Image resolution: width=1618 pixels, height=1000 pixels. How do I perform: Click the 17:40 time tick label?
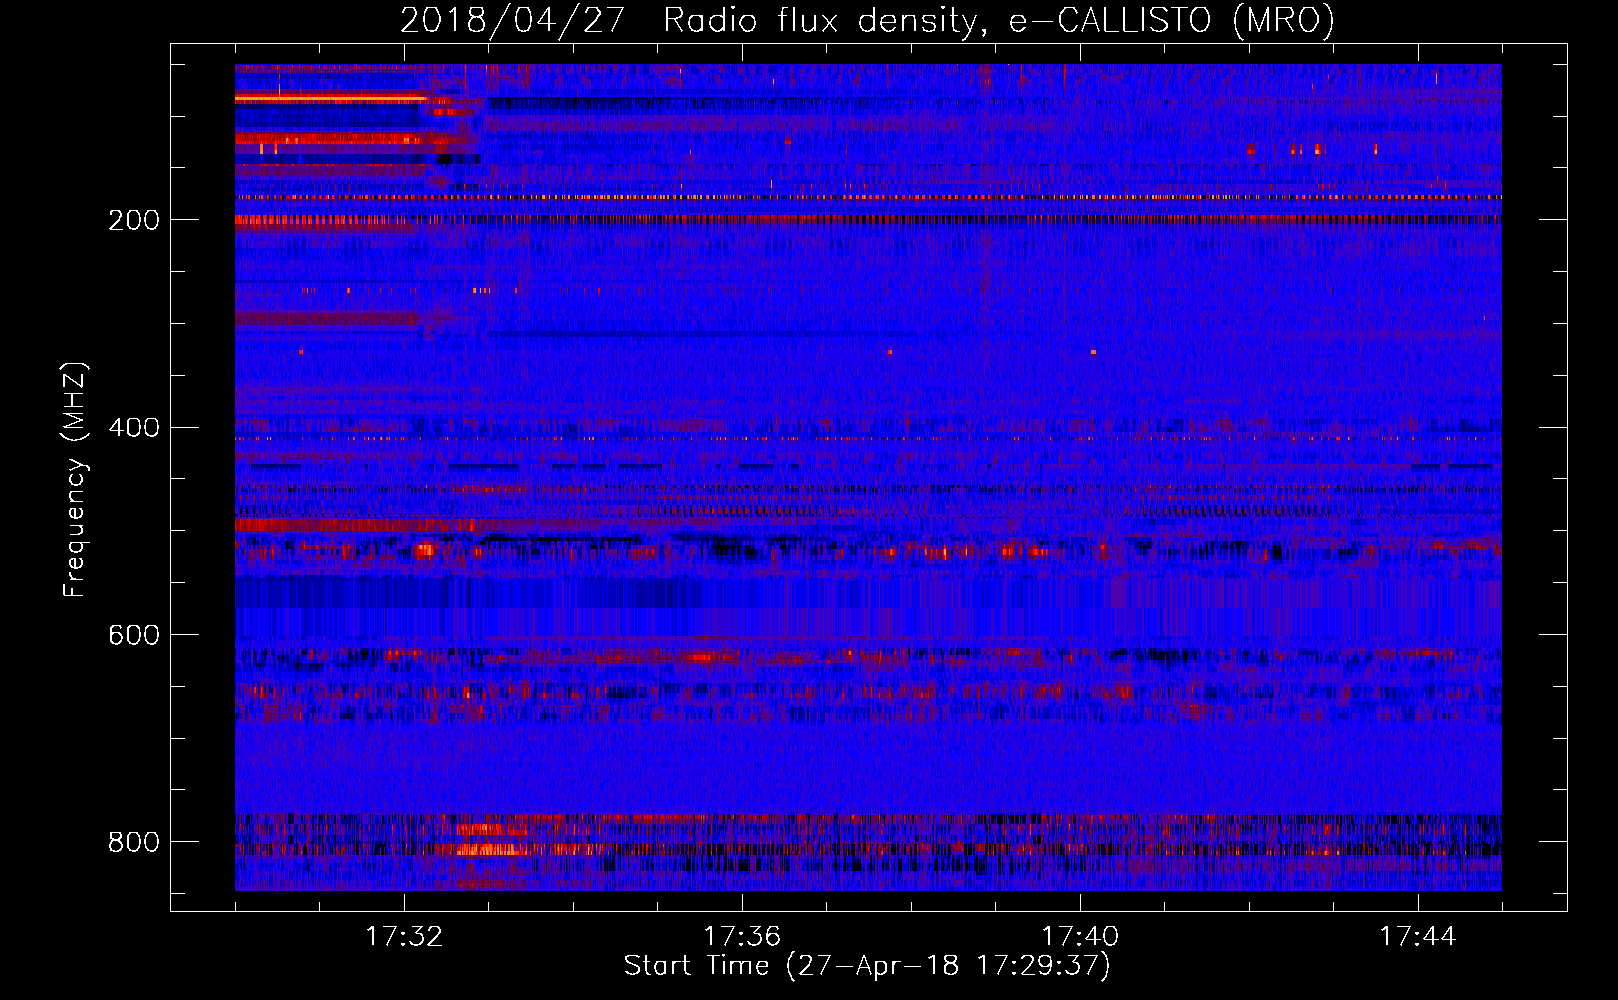[1080, 937]
